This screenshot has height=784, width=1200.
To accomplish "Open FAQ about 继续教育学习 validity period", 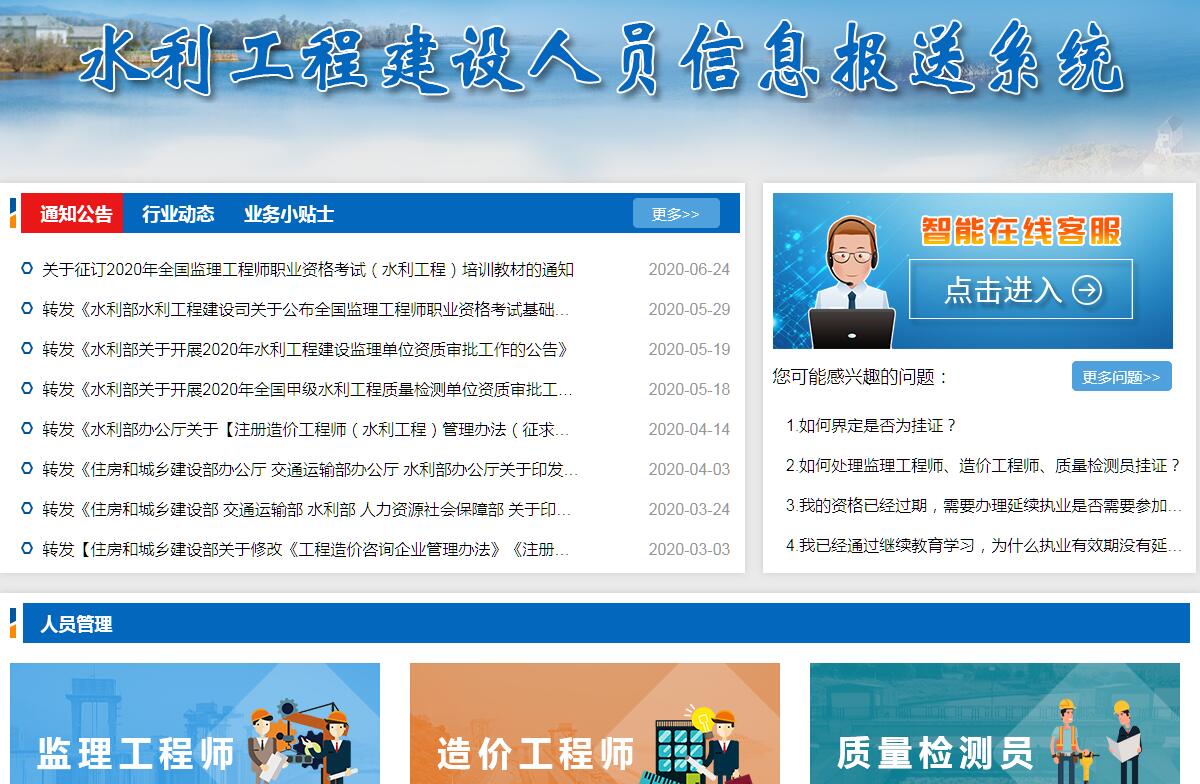I will tap(983, 546).
